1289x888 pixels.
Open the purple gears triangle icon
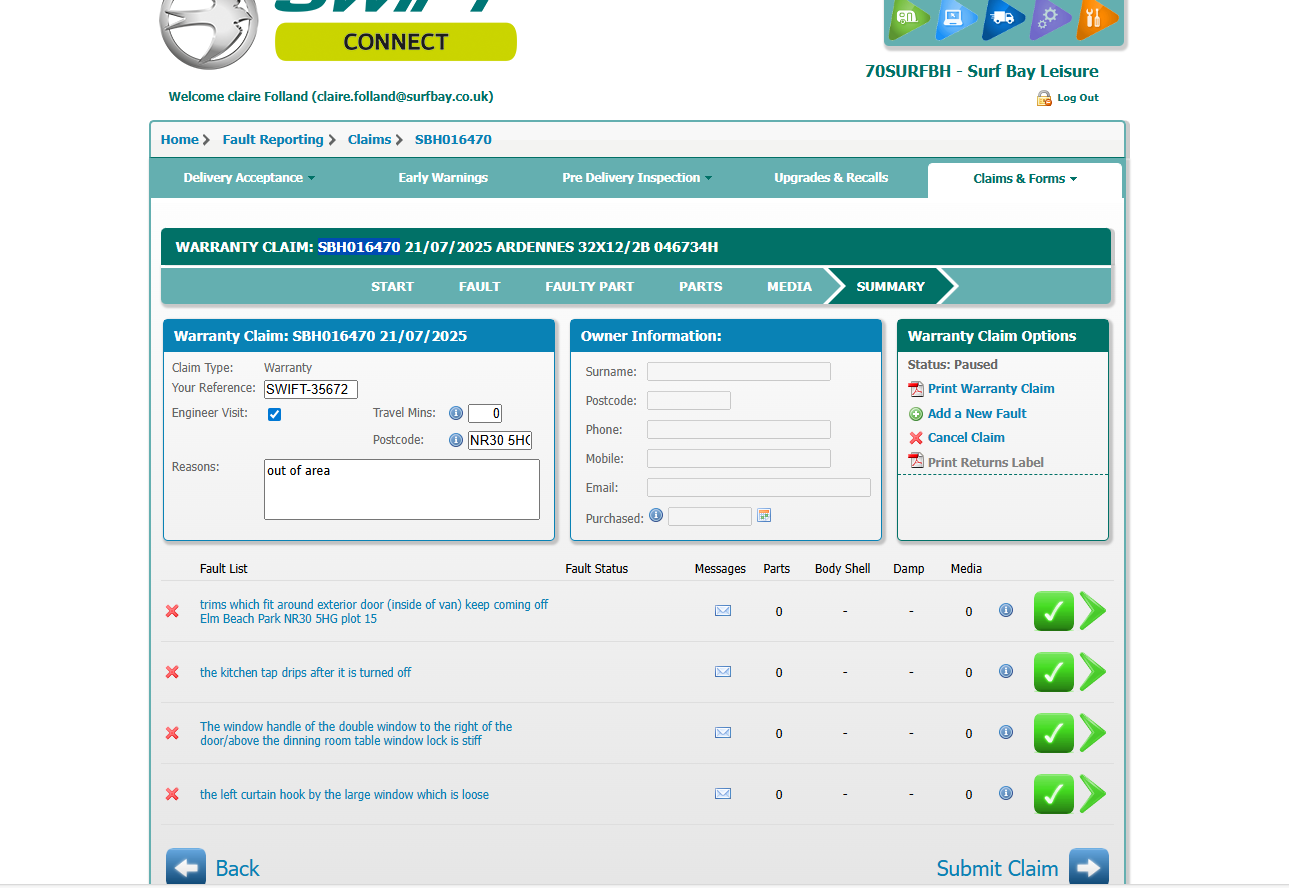(x=1050, y=18)
